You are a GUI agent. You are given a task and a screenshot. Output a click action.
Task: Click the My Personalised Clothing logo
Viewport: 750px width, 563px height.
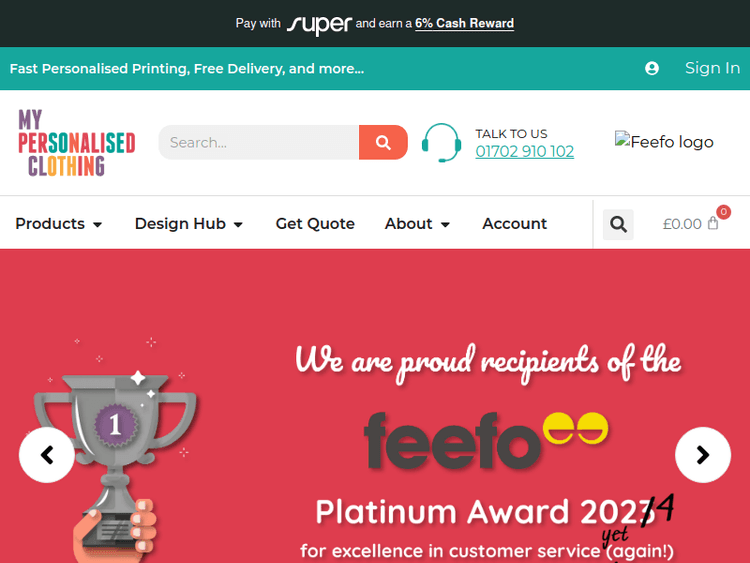tap(76, 142)
